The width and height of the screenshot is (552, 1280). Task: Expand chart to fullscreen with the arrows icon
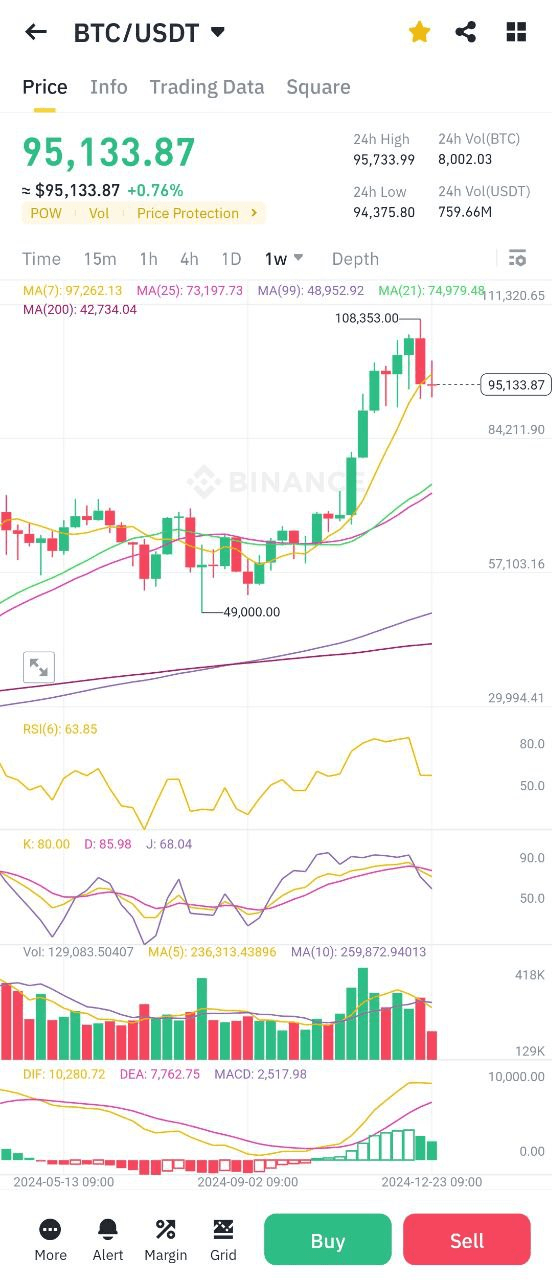39,667
